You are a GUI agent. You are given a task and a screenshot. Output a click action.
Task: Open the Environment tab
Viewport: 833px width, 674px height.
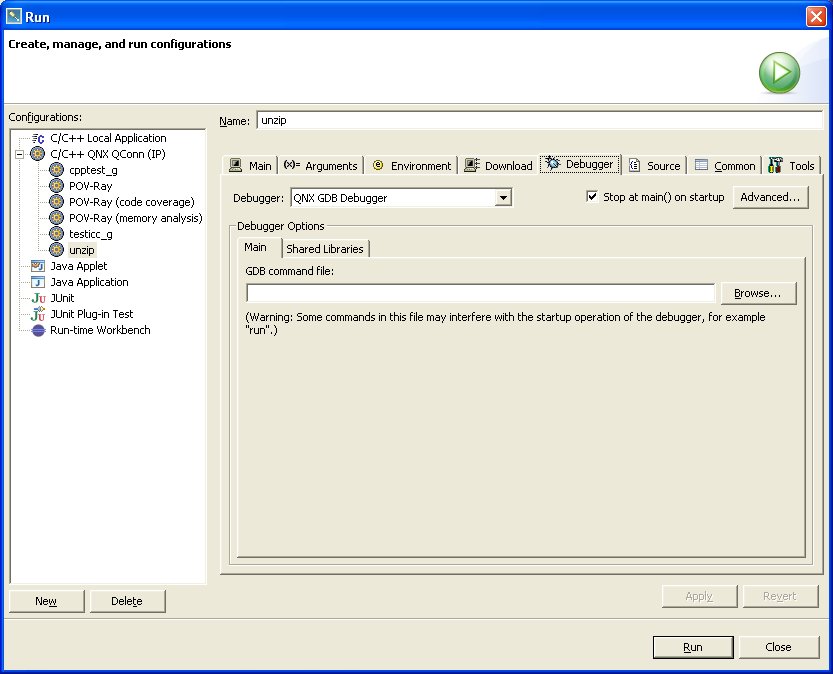[411, 165]
